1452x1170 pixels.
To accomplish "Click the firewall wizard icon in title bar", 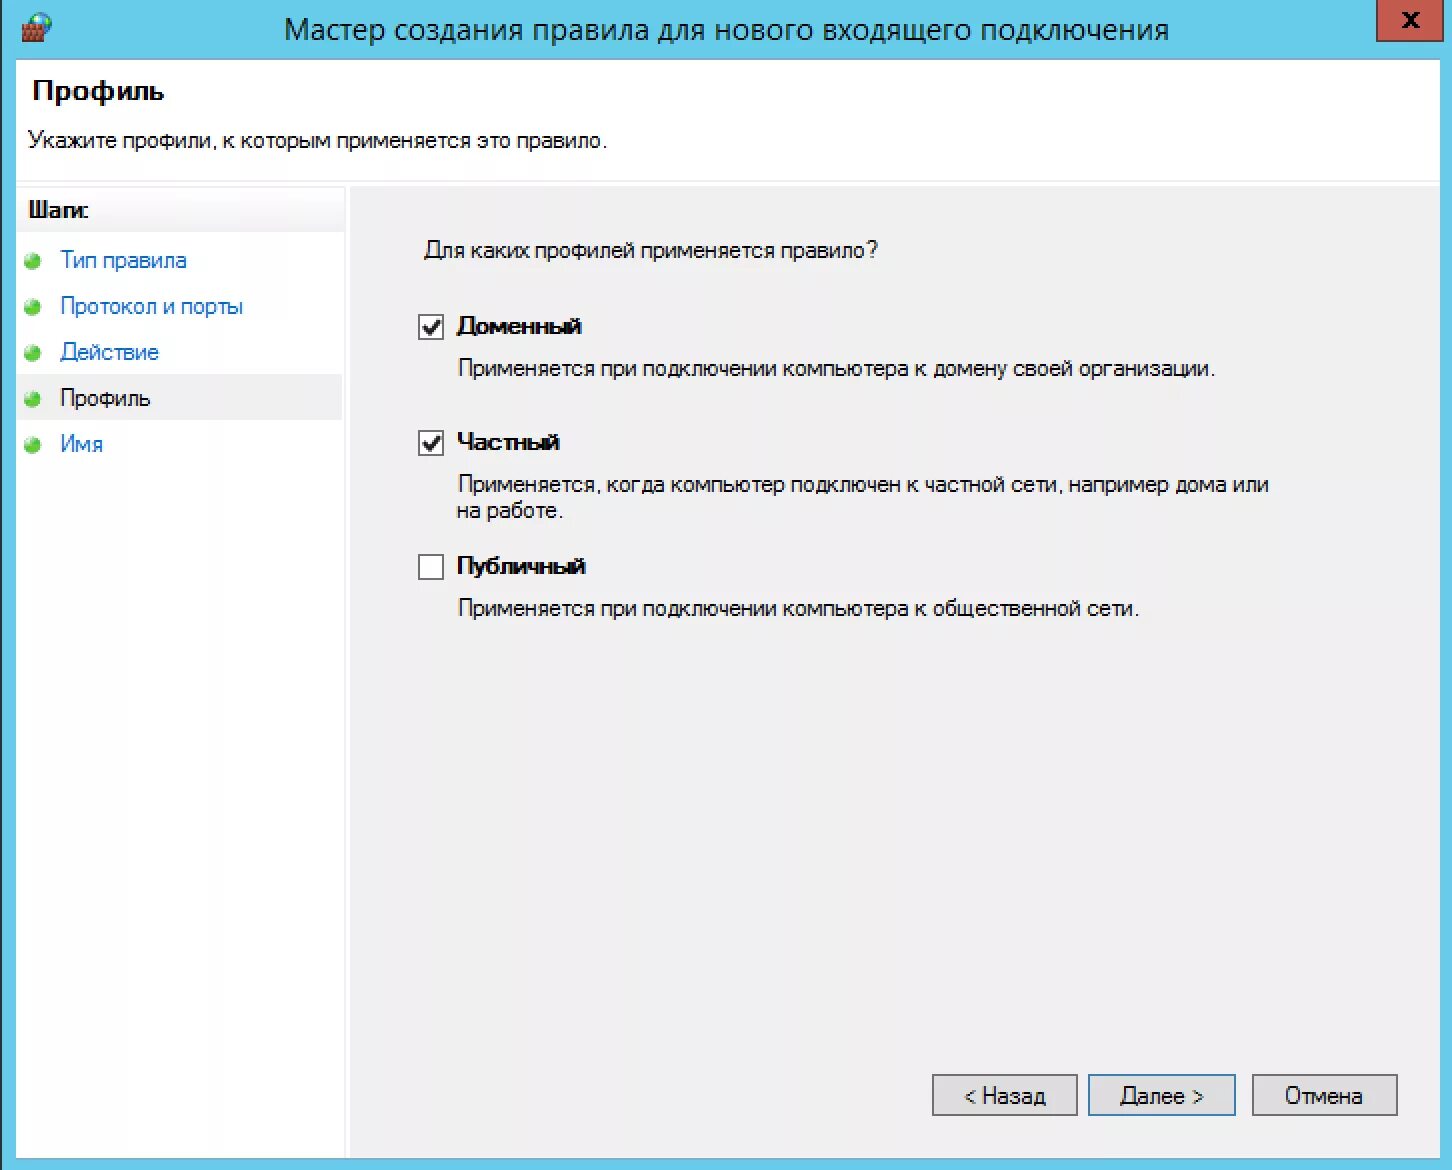I will pyautogui.click(x=35, y=27).
